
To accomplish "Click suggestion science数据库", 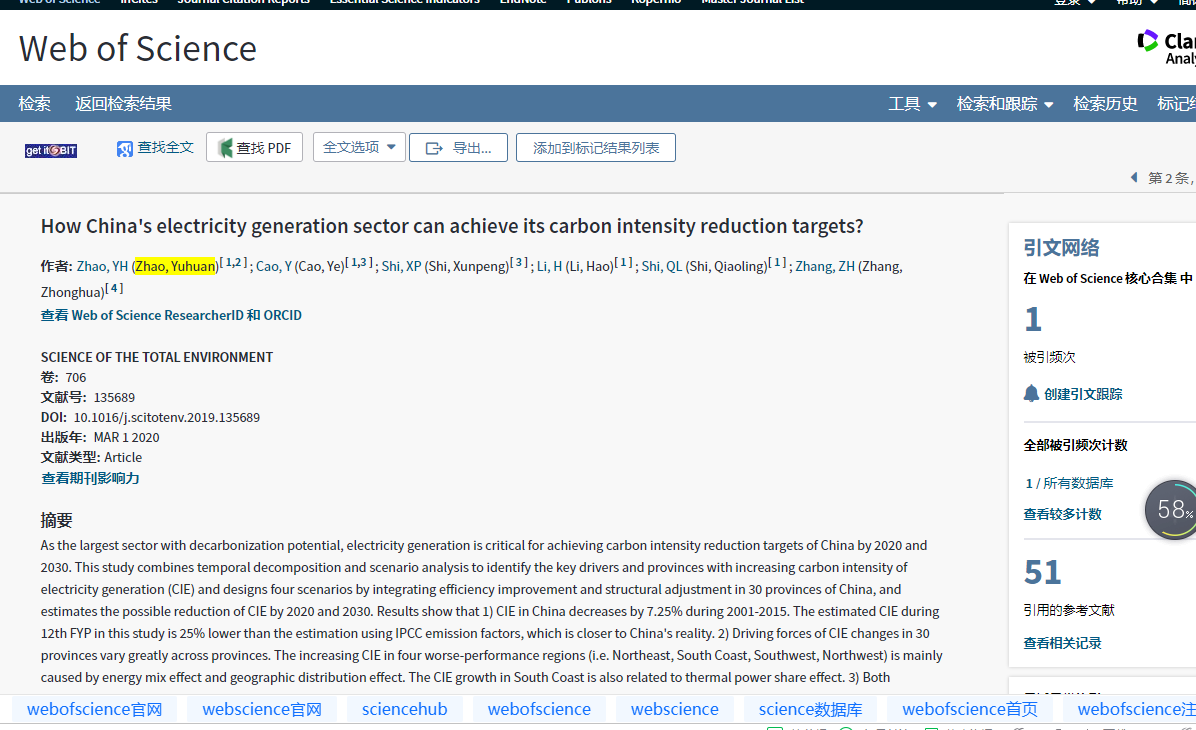I will (810, 709).
